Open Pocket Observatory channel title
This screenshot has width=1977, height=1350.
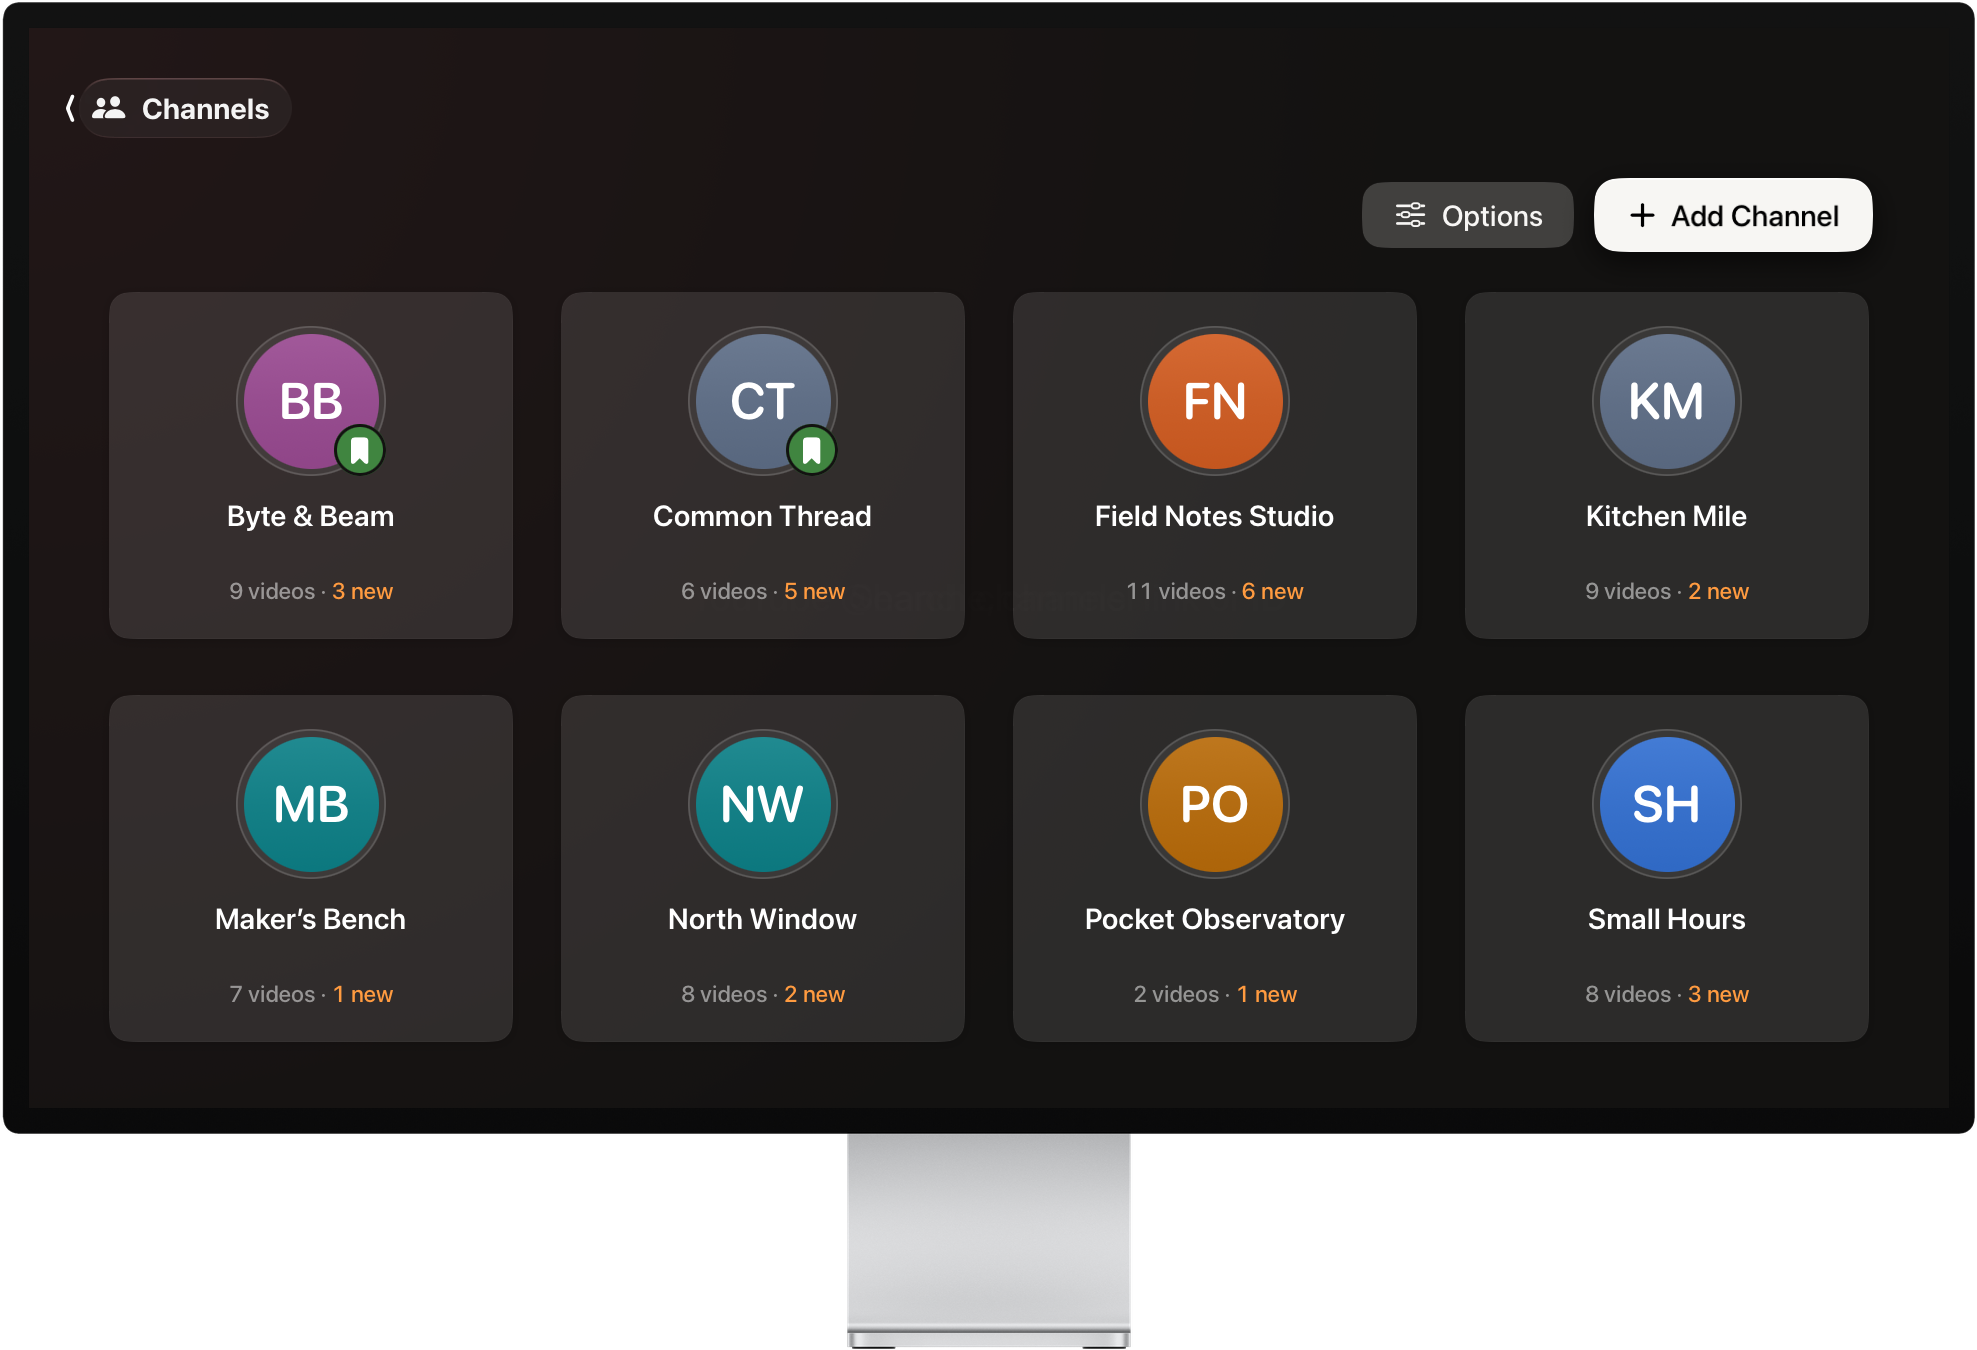[1215, 919]
